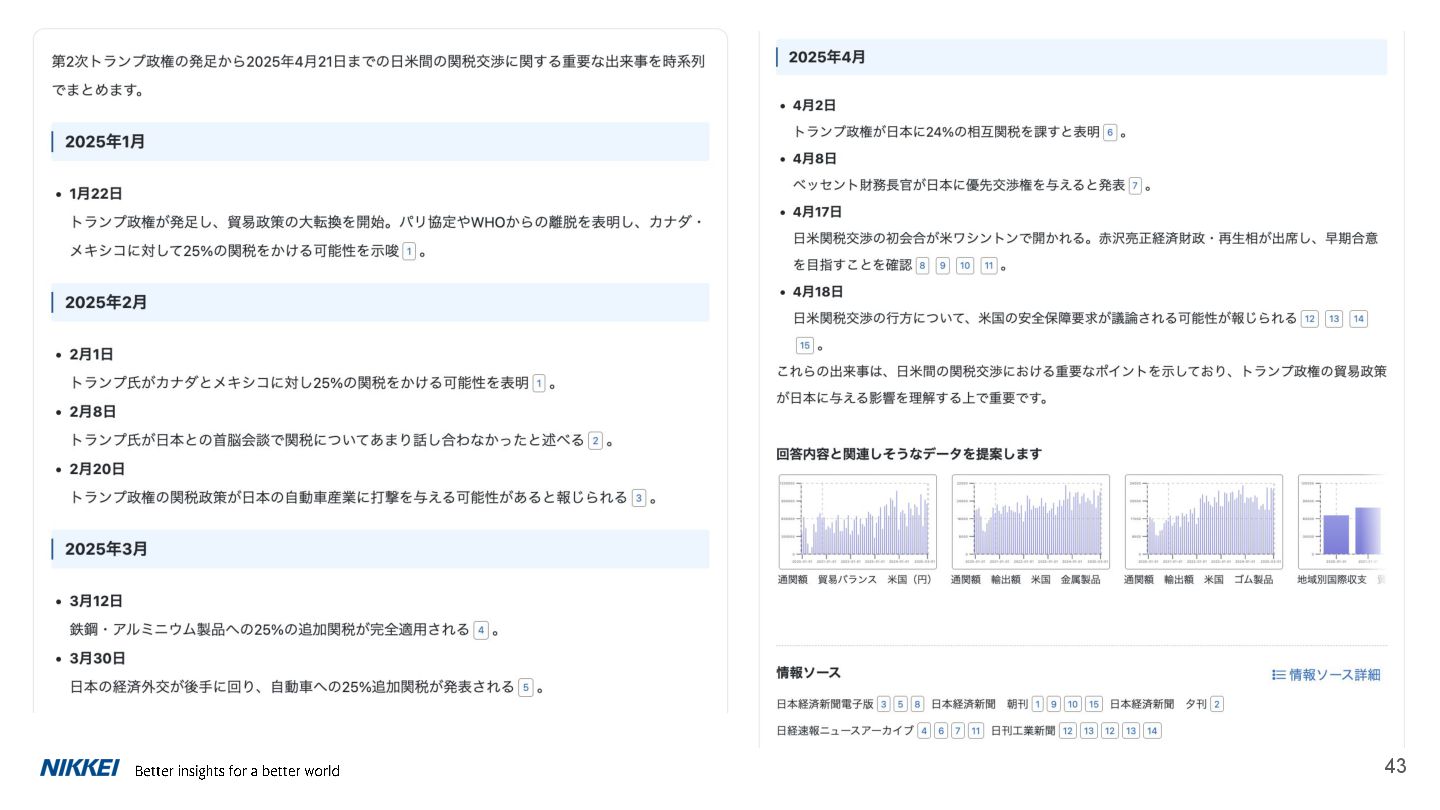
Task: Select source badge 3 beside 日本経済新聞電子版
Action: (x=884, y=704)
